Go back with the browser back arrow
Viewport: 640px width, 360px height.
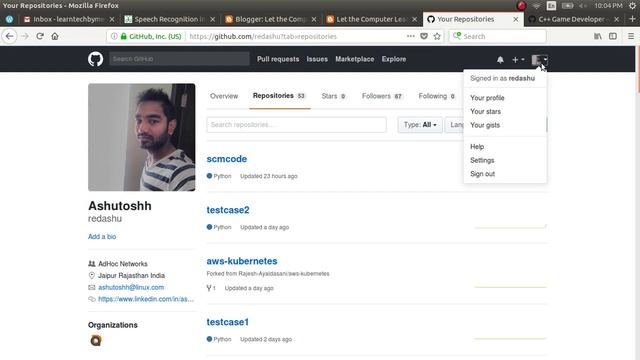click(x=9, y=36)
